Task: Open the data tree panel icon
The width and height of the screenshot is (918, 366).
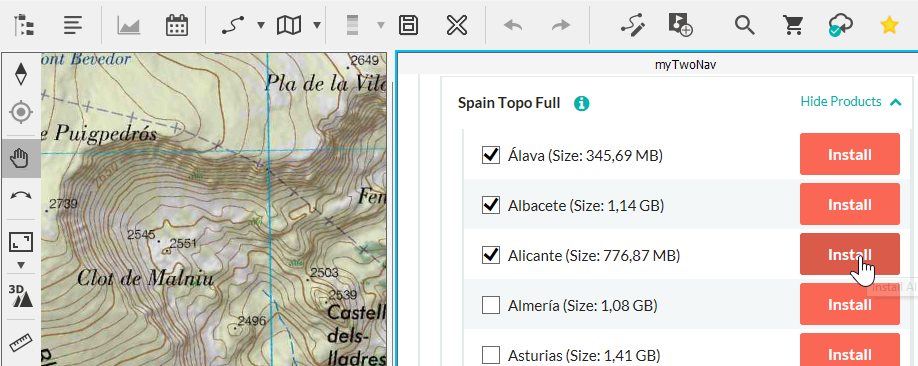Action: [x=23, y=25]
